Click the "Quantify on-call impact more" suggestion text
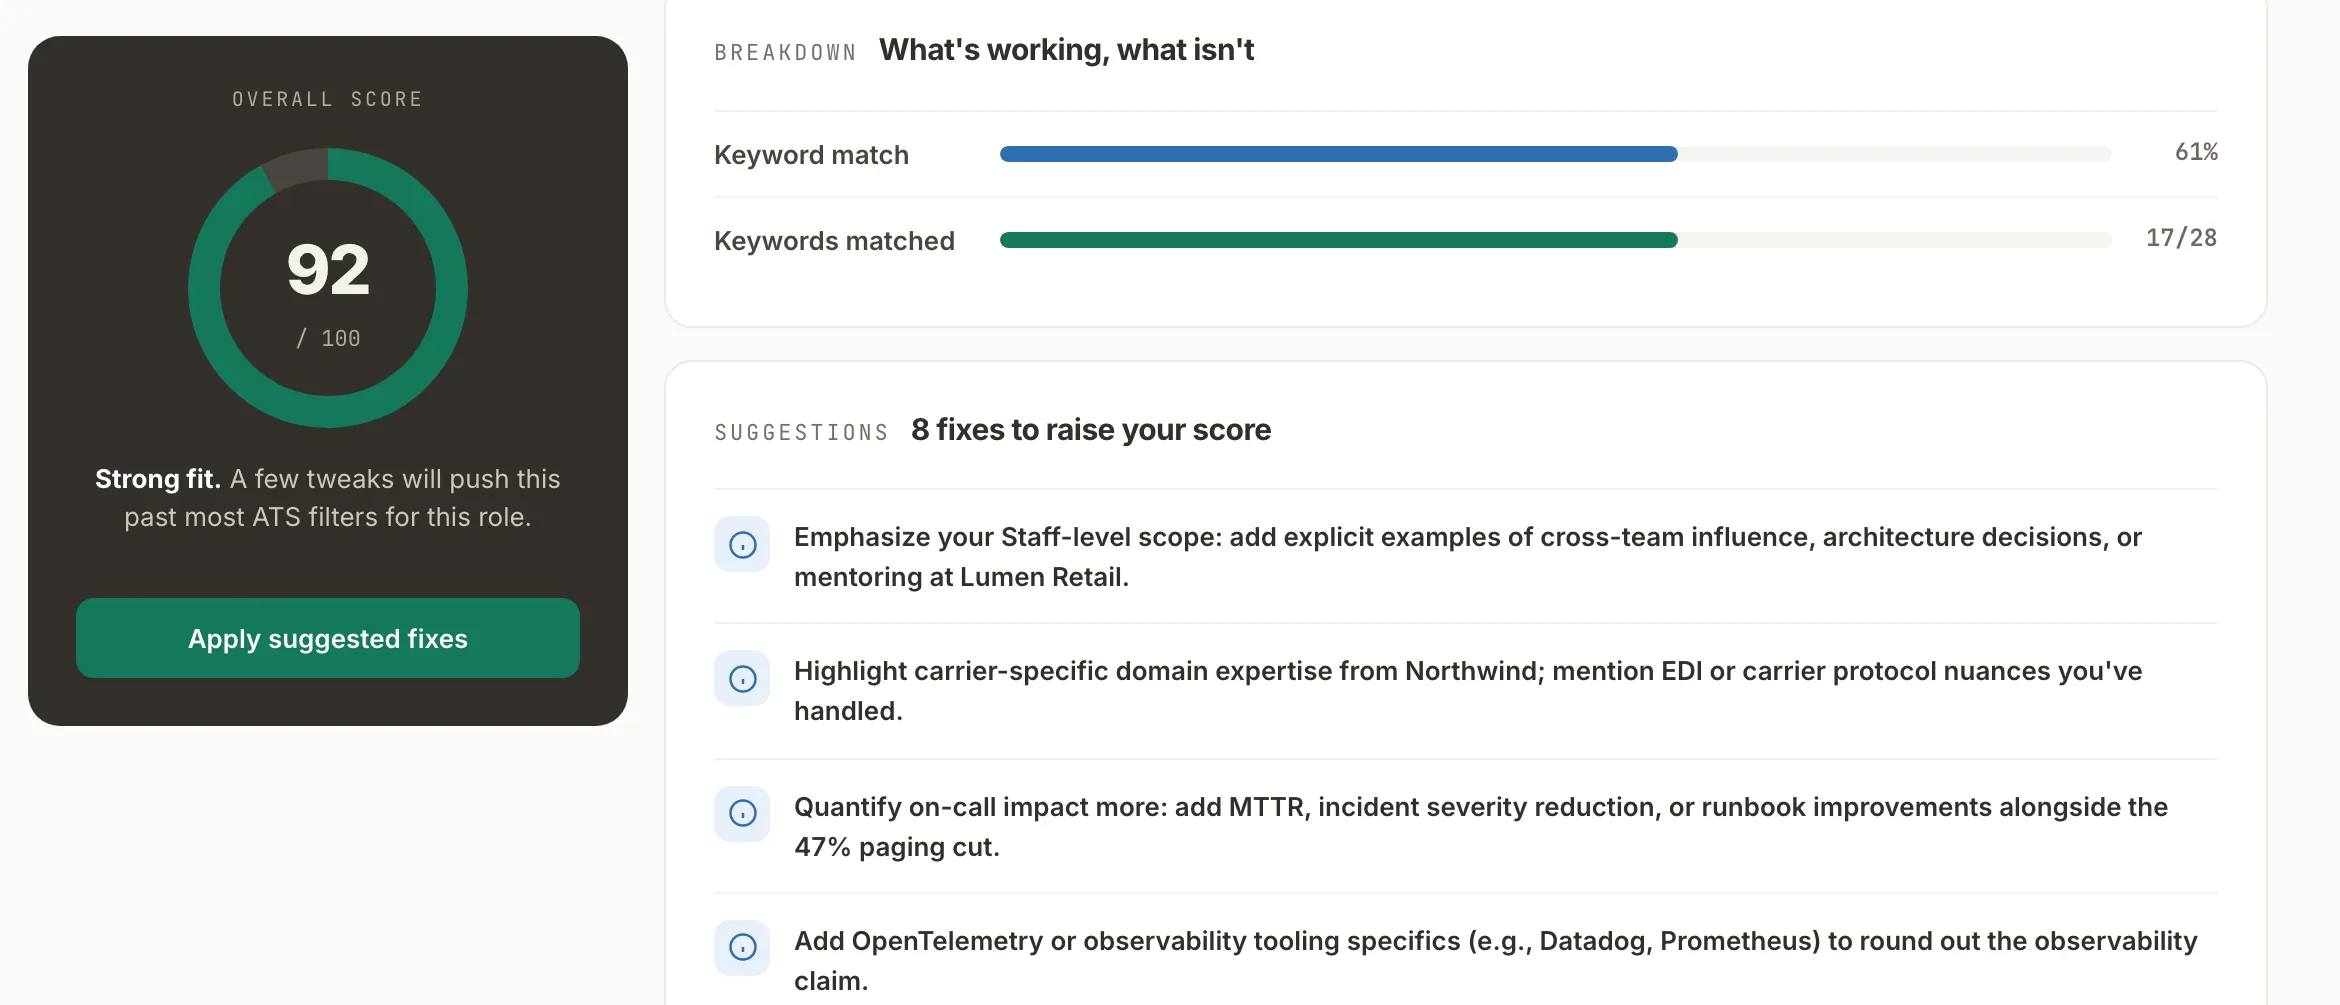Viewport: 2340px width, 1005px height. pos(1481,827)
